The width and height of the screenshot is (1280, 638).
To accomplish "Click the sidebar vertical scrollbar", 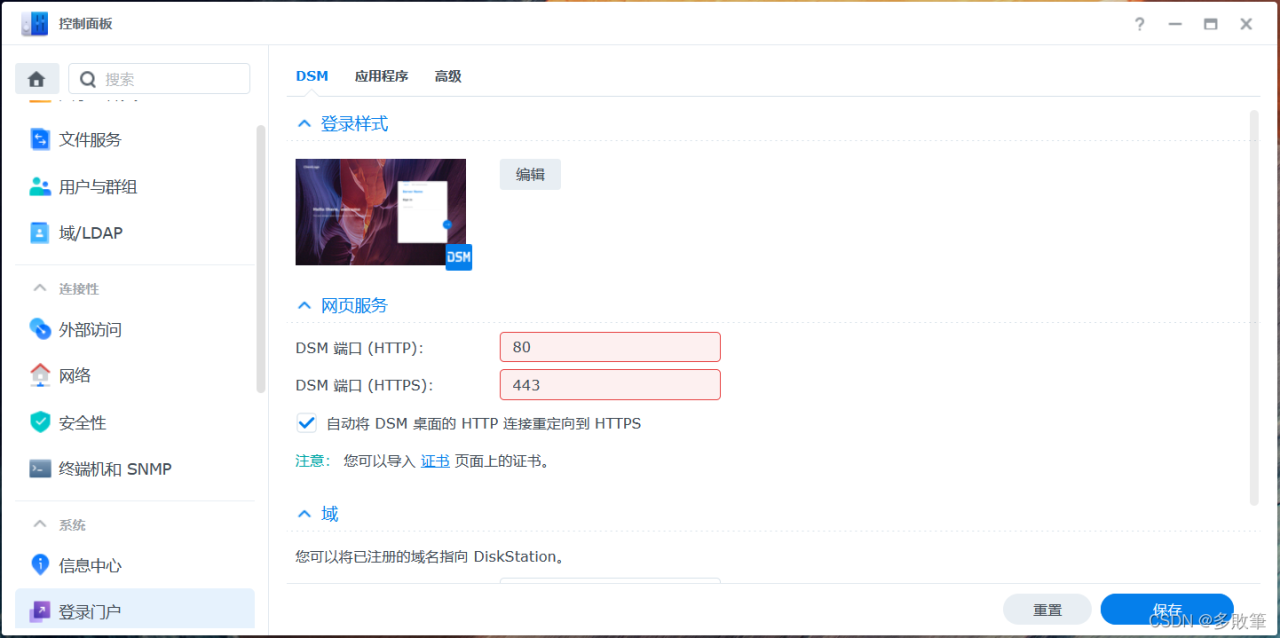I will pyautogui.click(x=261, y=258).
